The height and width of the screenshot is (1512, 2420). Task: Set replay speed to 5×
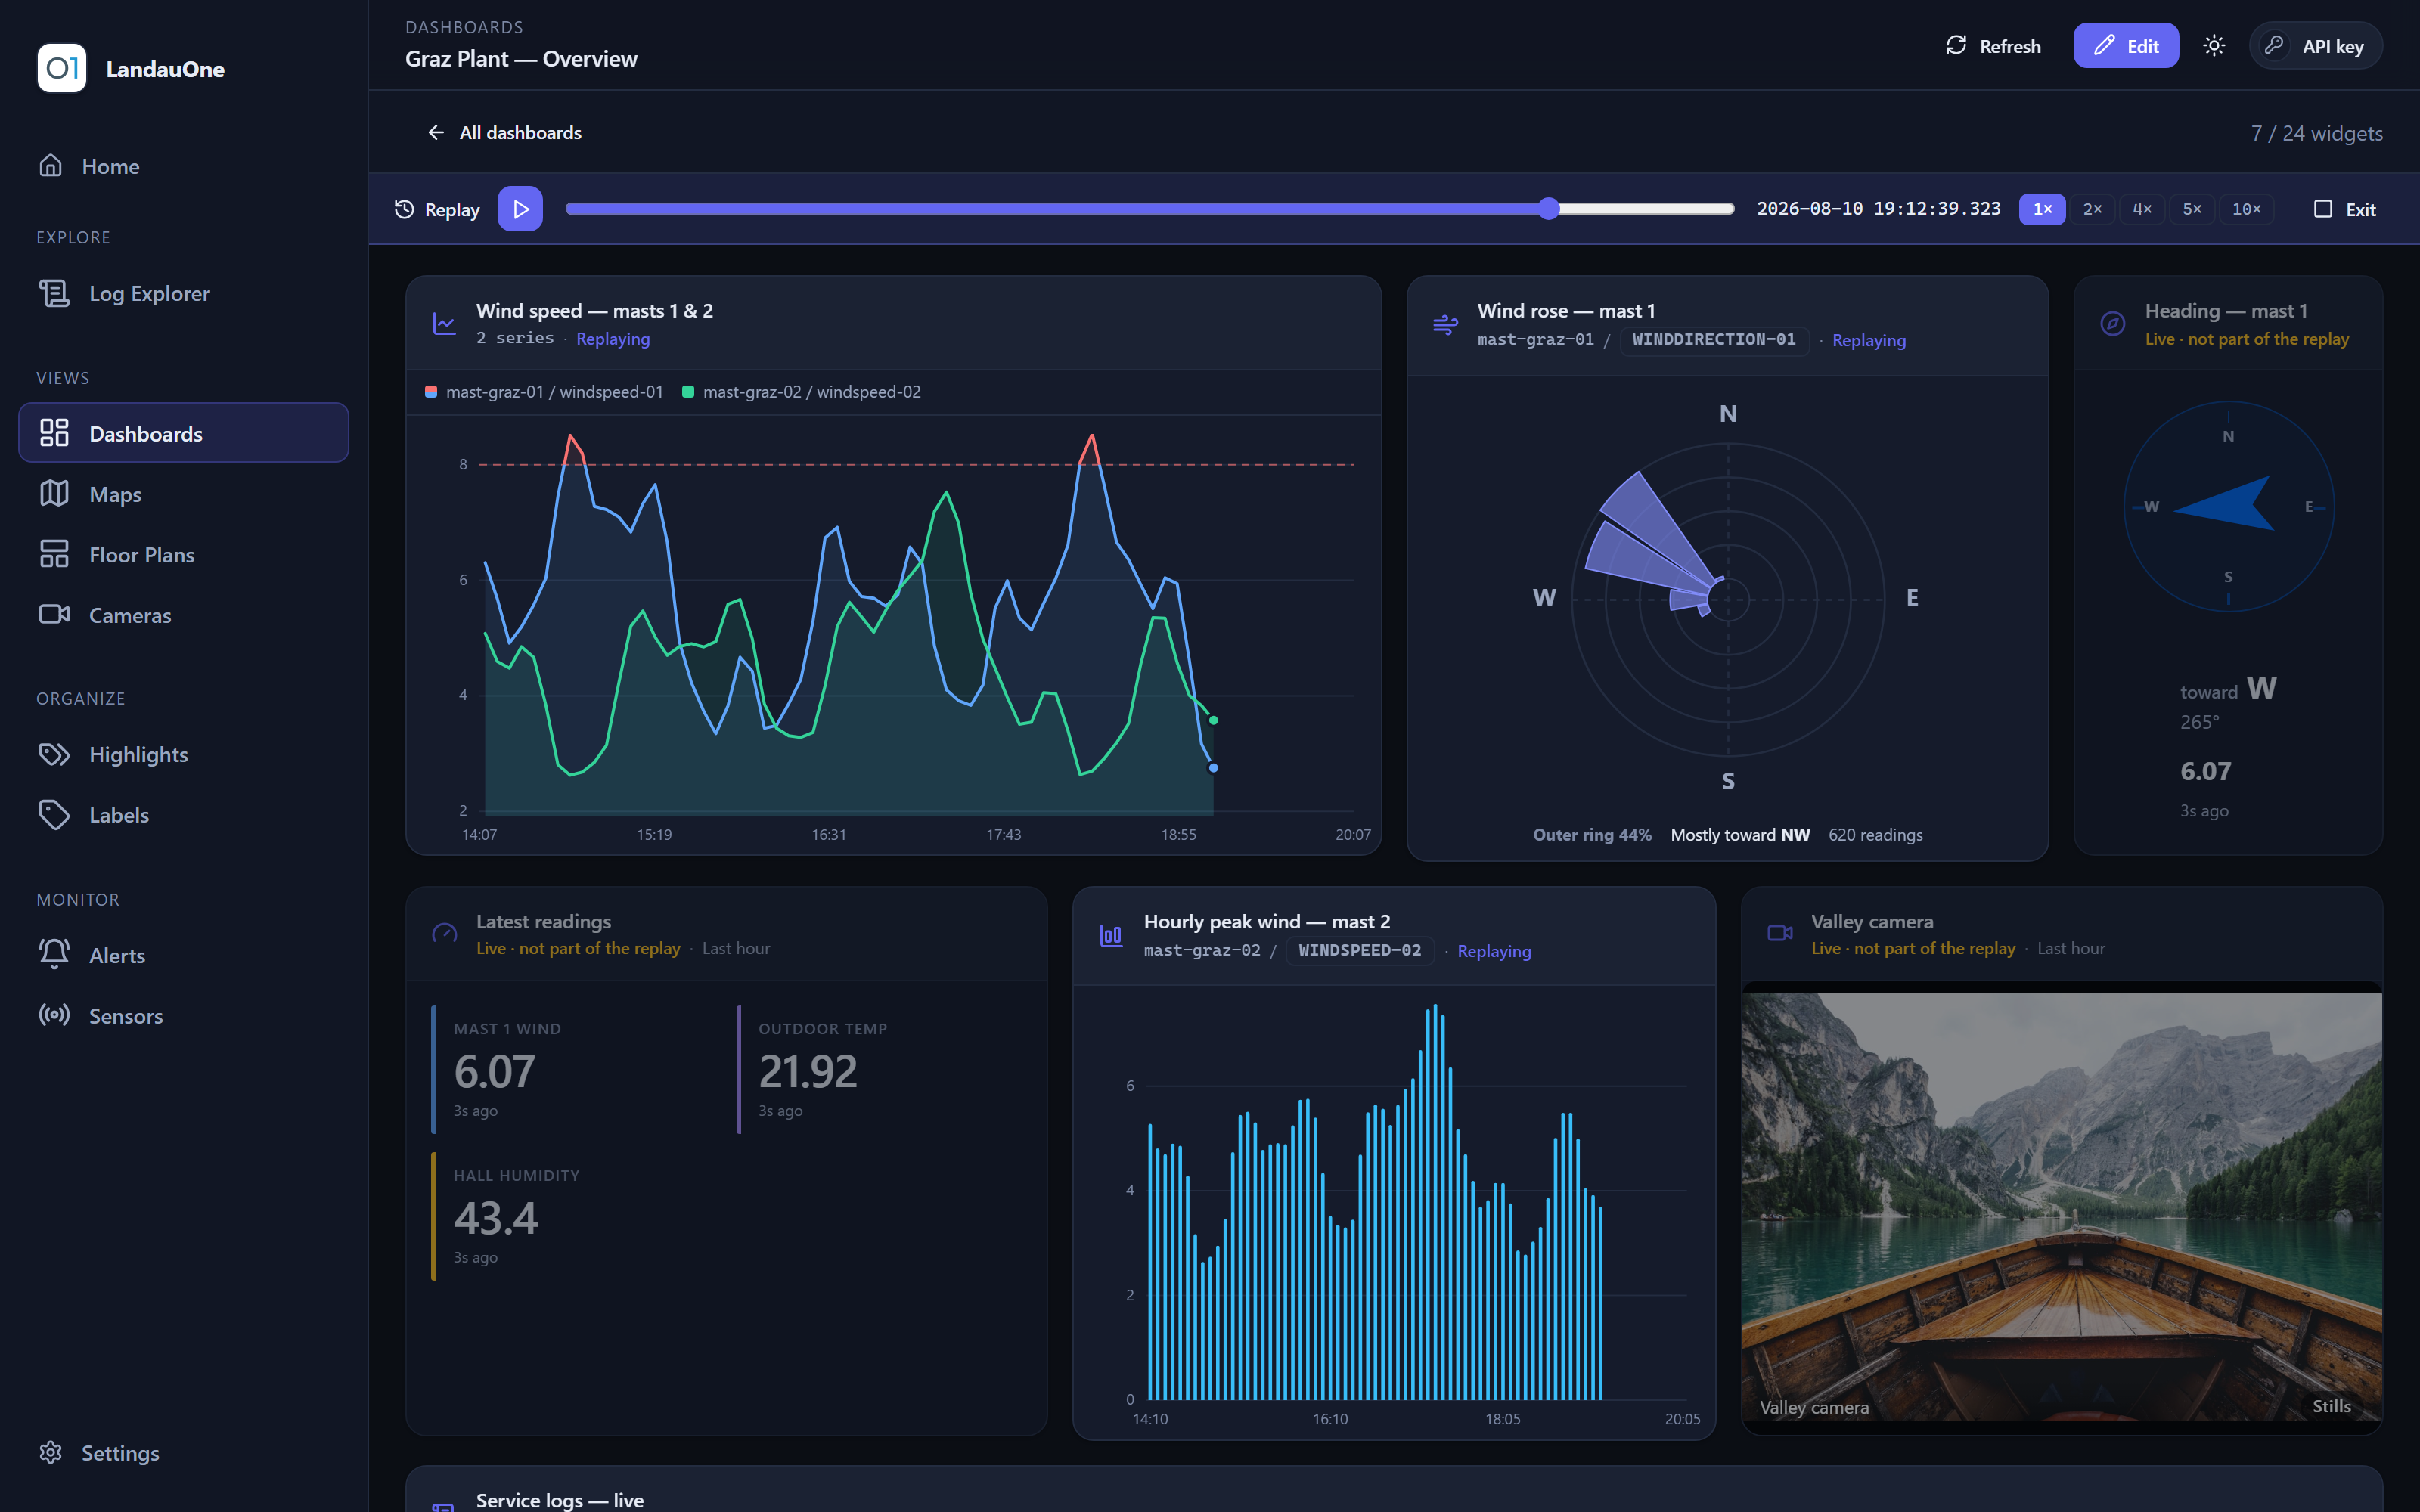(x=2192, y=209)
